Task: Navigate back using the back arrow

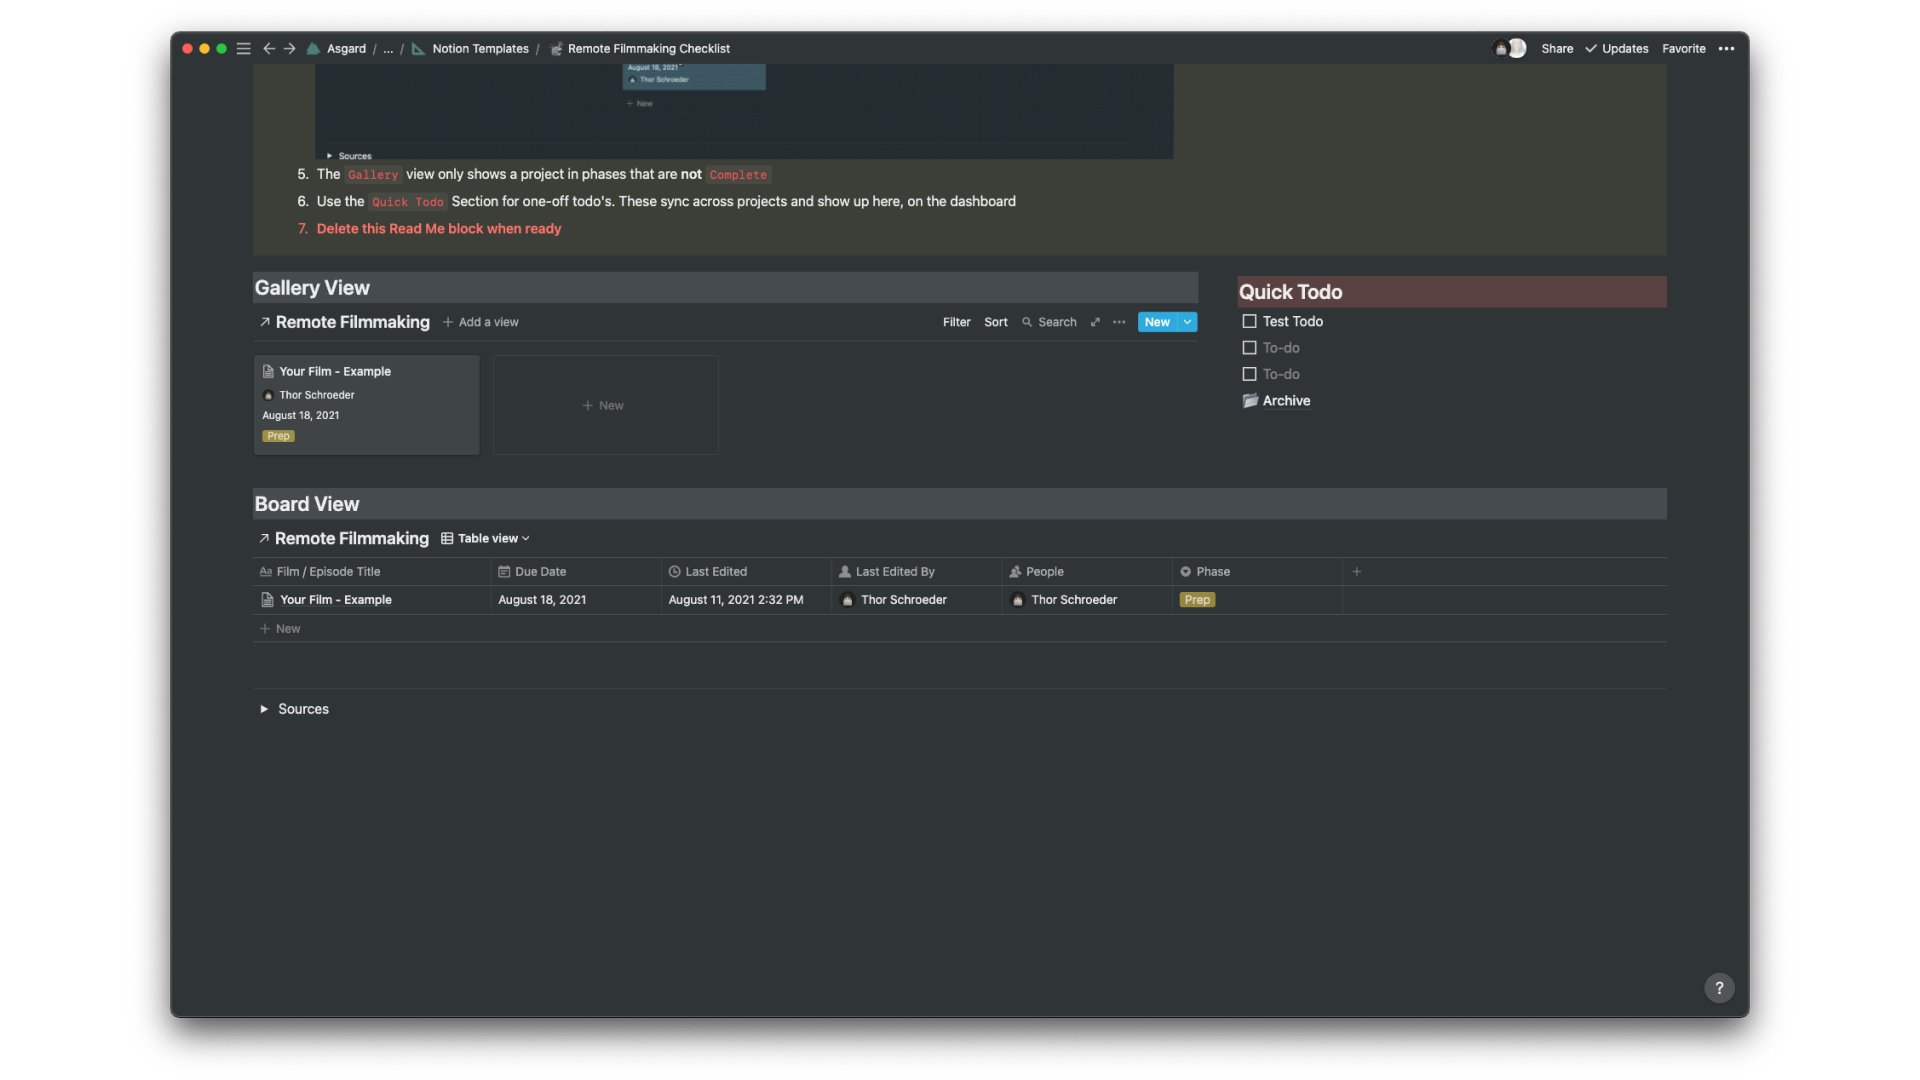Action: 269,48
